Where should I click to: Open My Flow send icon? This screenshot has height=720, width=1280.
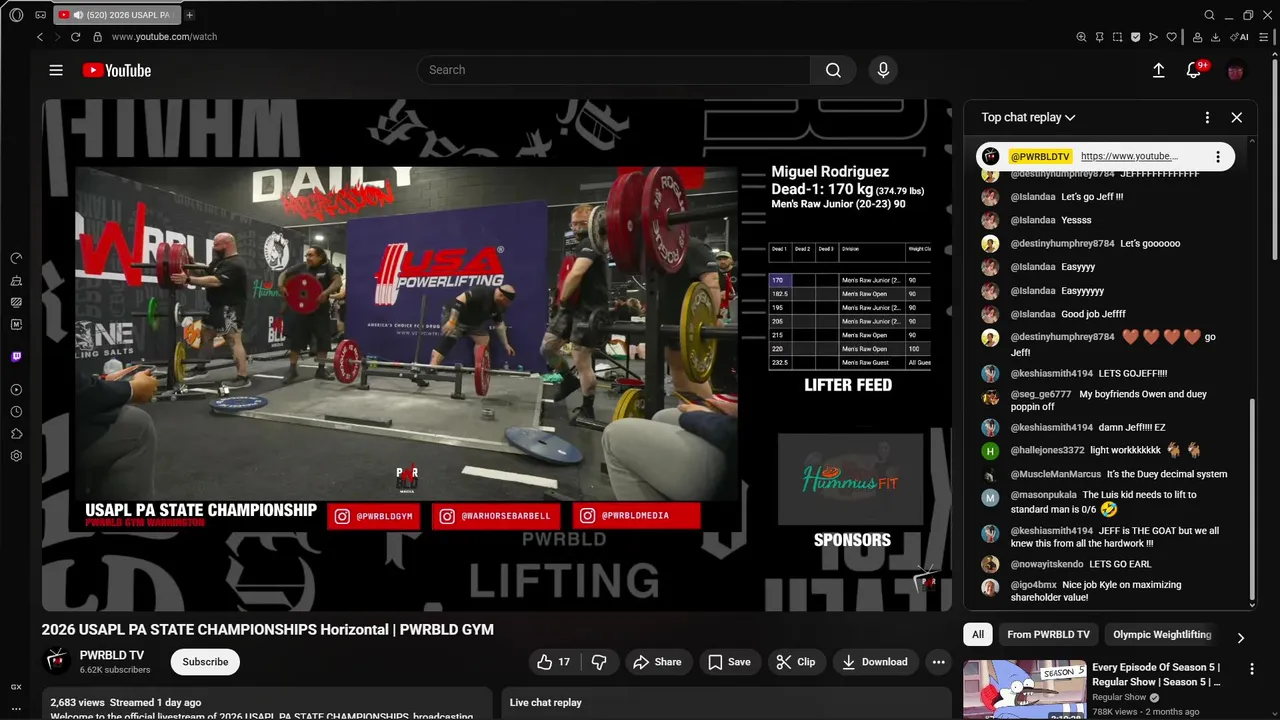(1153, 37)
